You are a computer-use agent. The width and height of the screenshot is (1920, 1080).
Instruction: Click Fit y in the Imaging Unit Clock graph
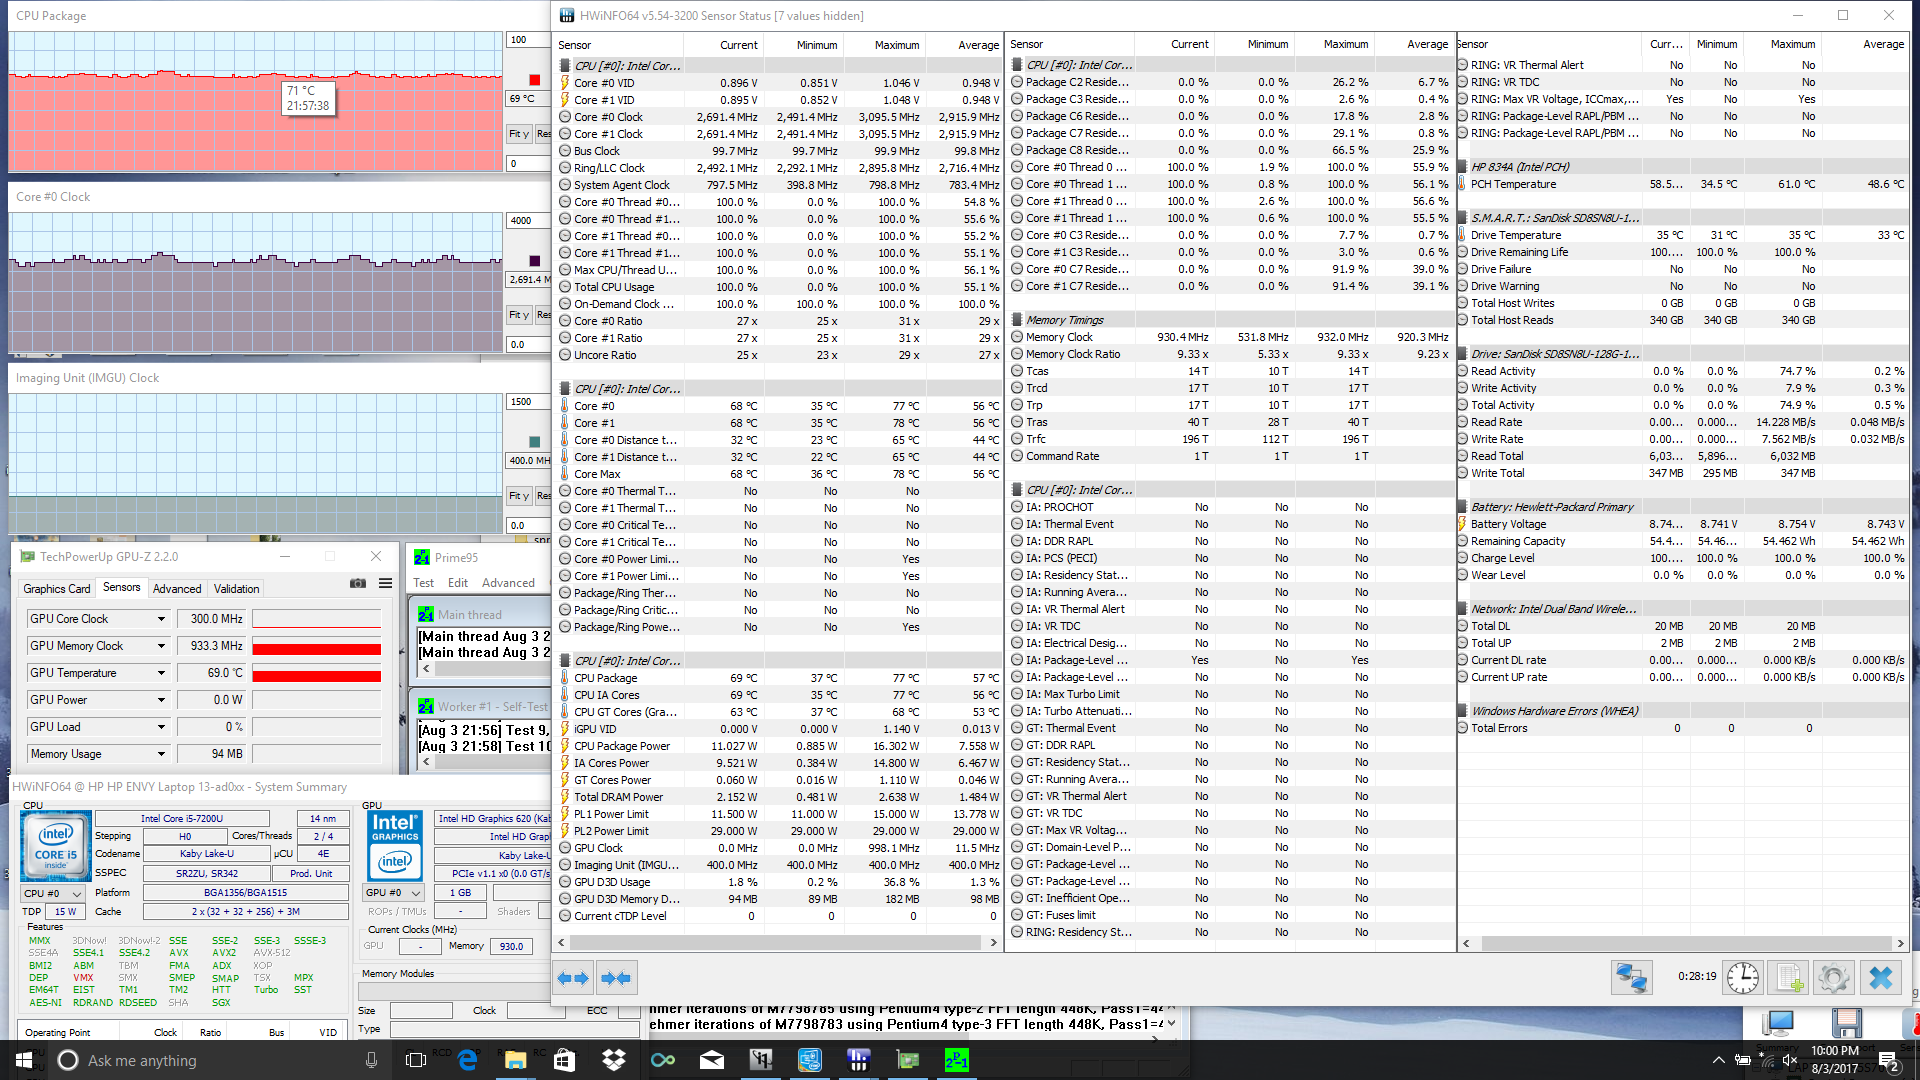[518, 496]
